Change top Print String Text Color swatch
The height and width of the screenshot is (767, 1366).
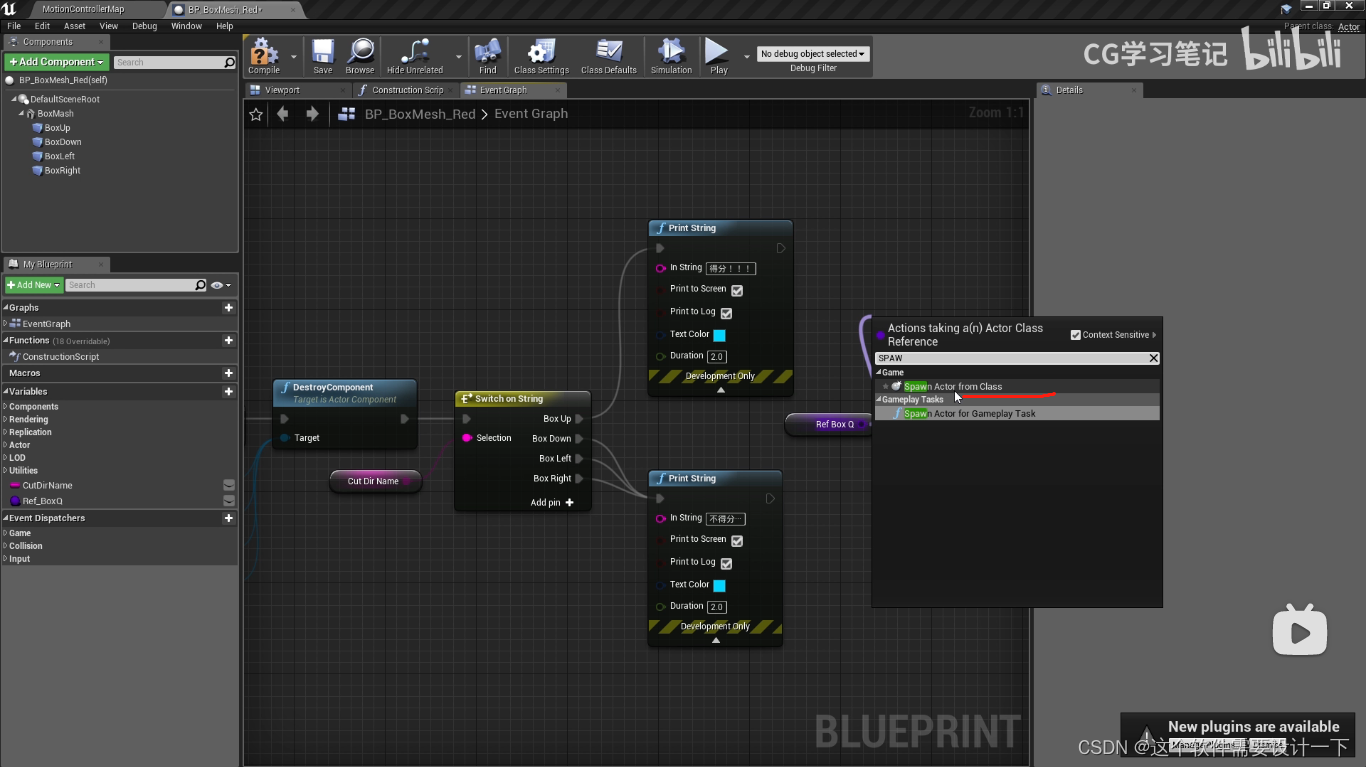tap(719, 335)
